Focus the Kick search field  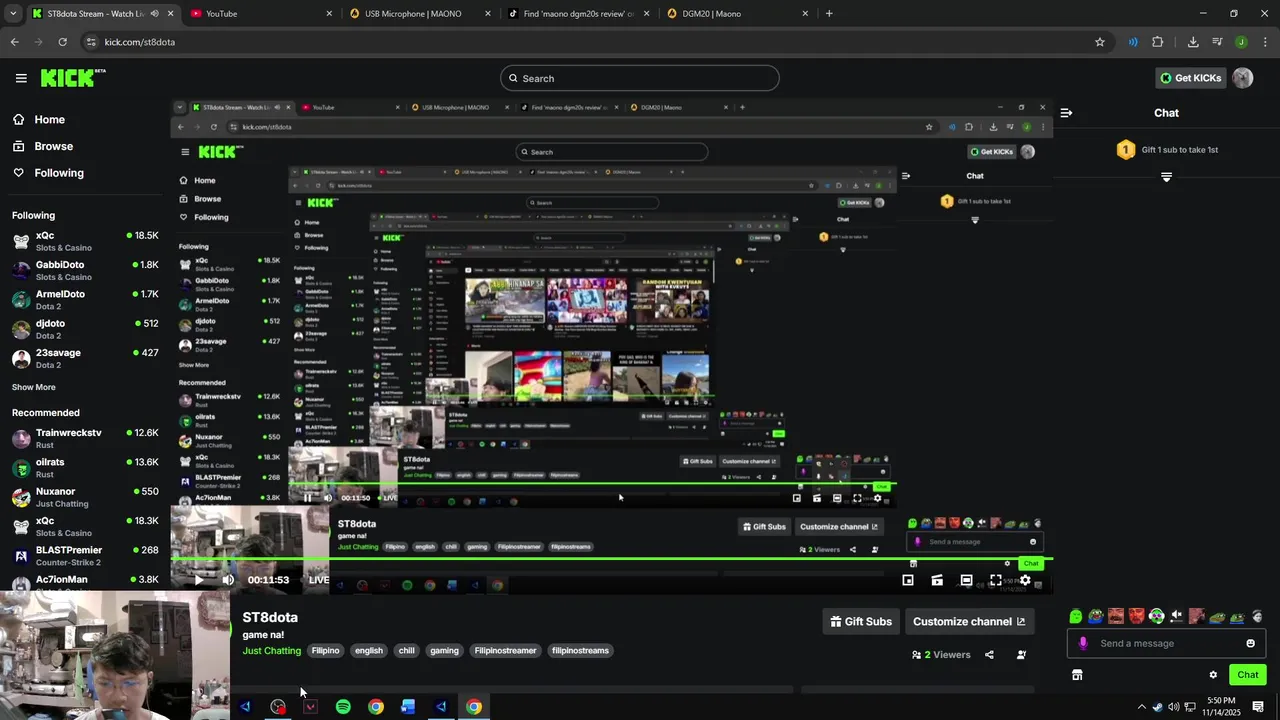[640, 78]
